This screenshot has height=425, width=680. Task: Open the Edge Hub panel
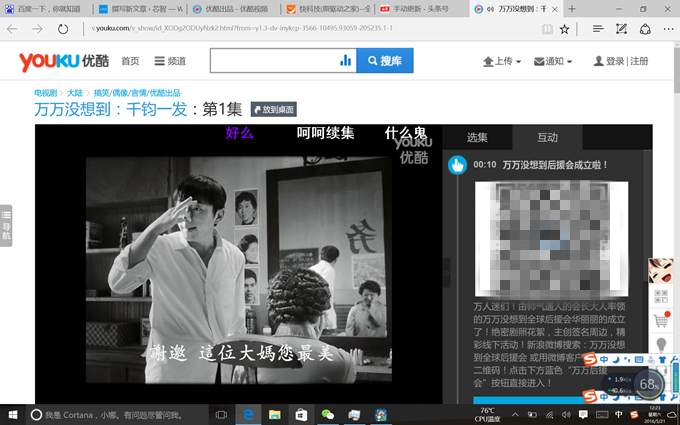[x=598, y=29]
